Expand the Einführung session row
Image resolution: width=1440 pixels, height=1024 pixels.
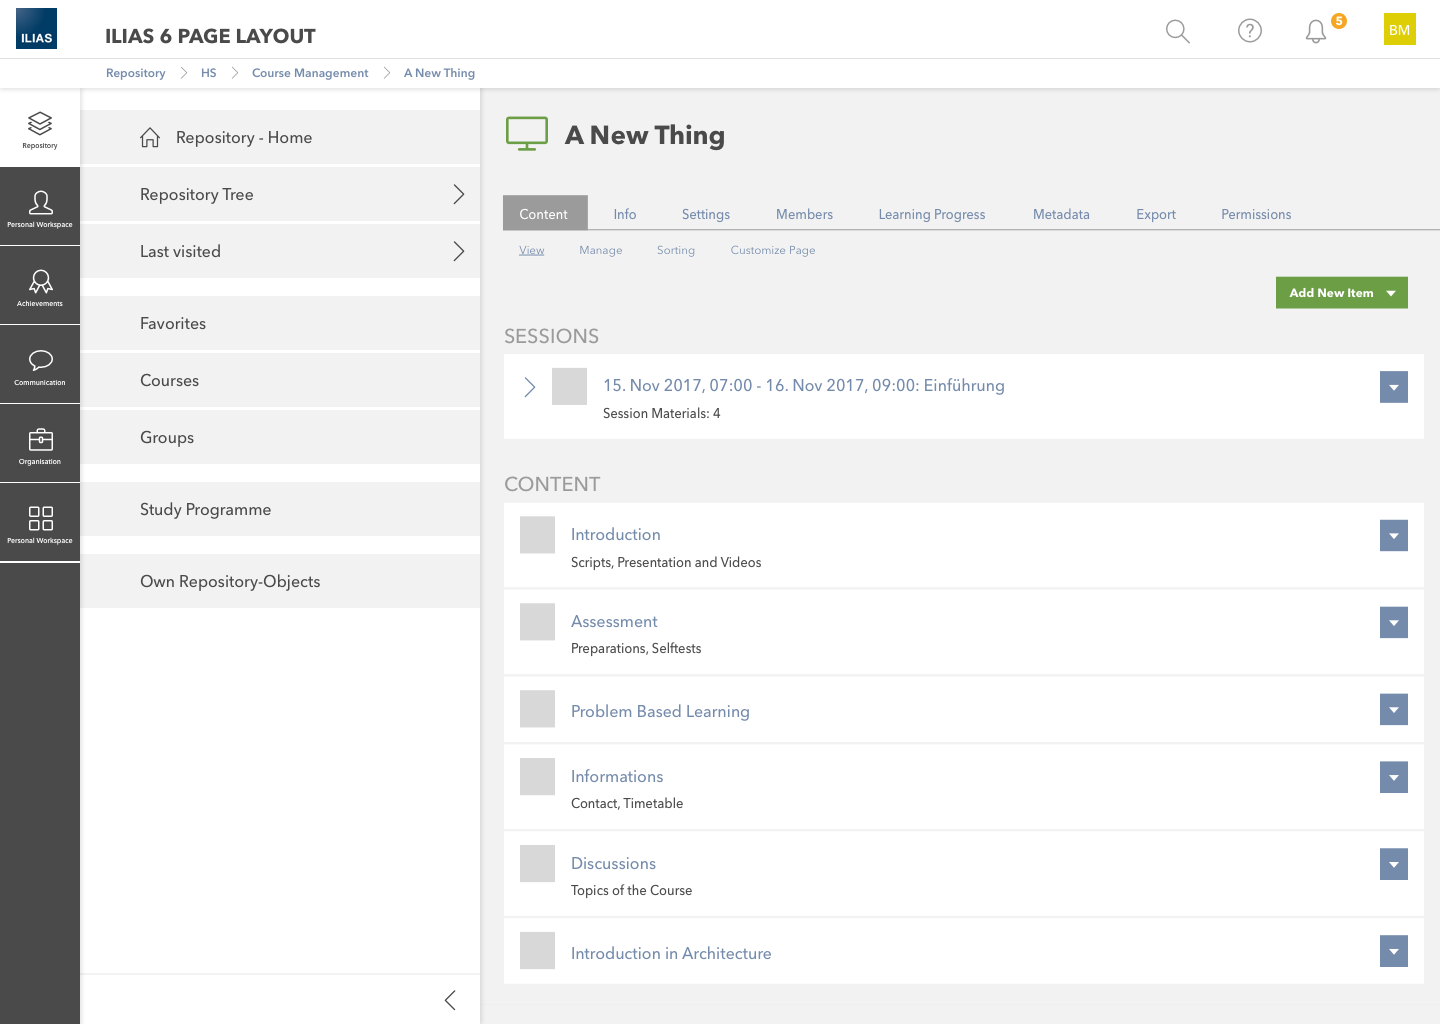click(x=530, y=387)
